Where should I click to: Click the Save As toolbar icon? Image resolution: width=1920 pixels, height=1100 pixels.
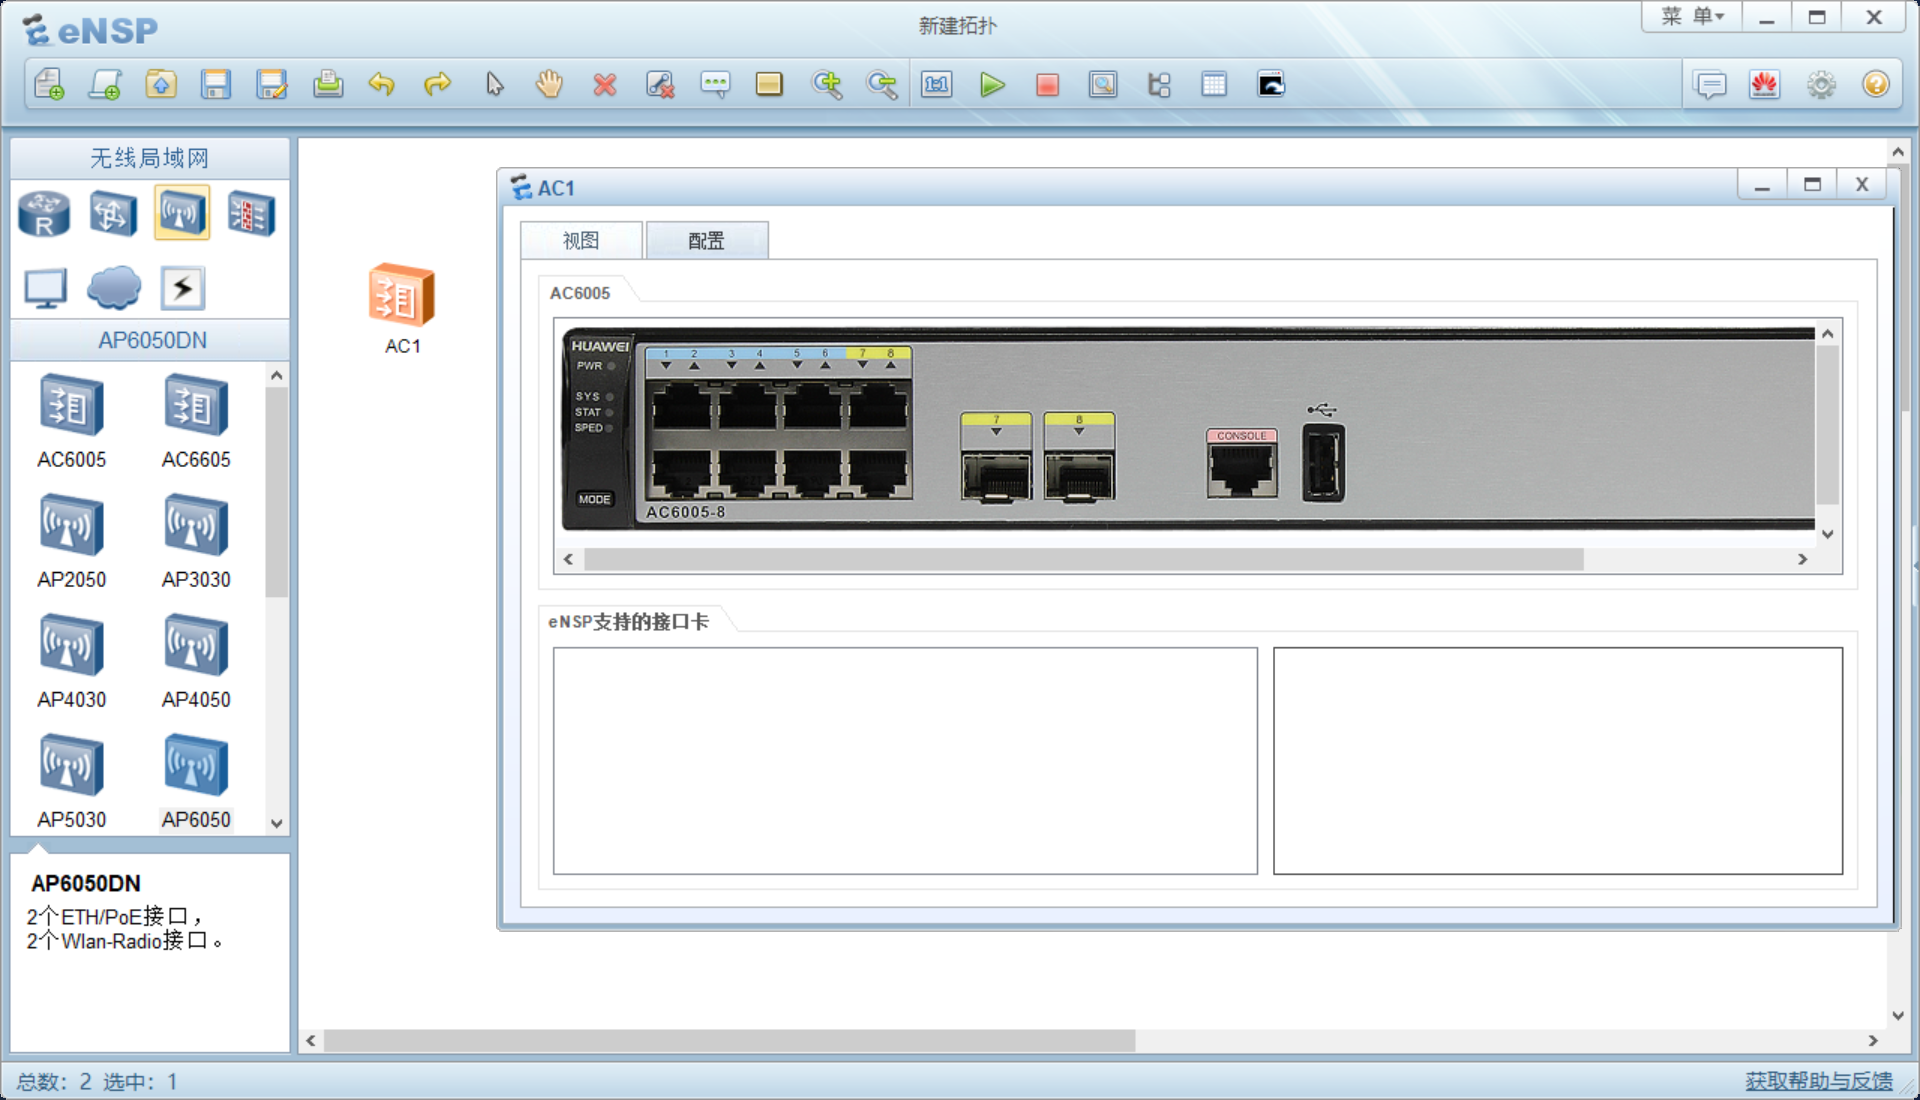point(272,85)
